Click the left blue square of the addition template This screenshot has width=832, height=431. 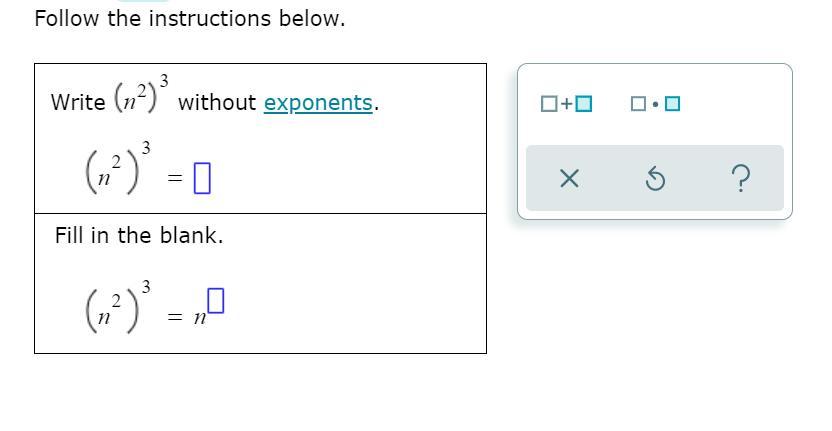547,103
